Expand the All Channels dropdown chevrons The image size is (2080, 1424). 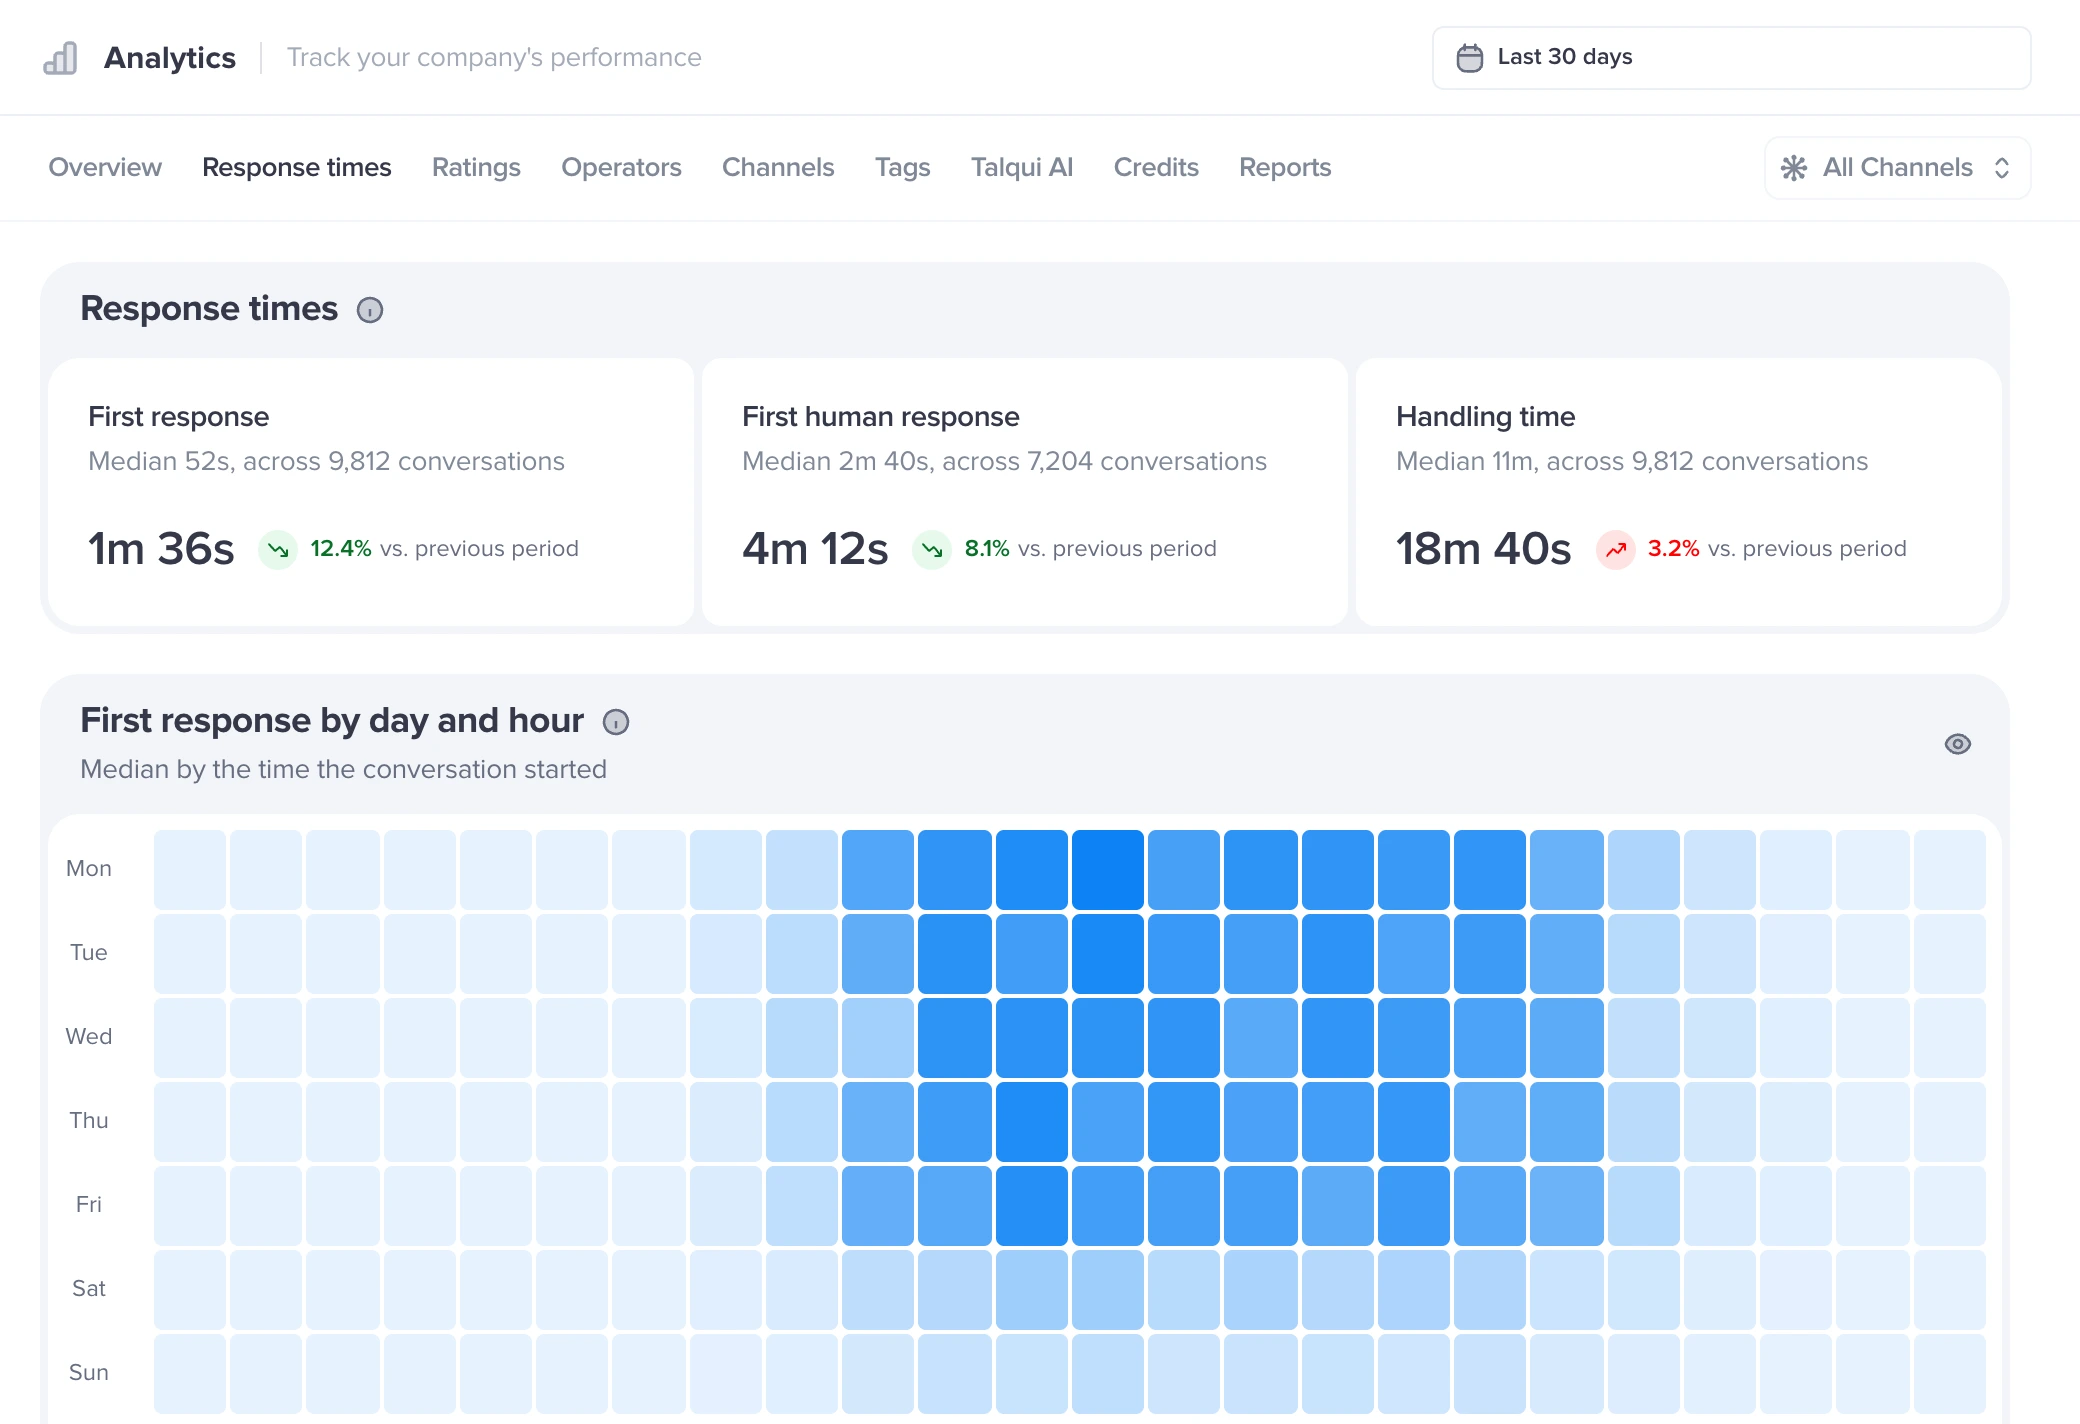[2002, 168]
